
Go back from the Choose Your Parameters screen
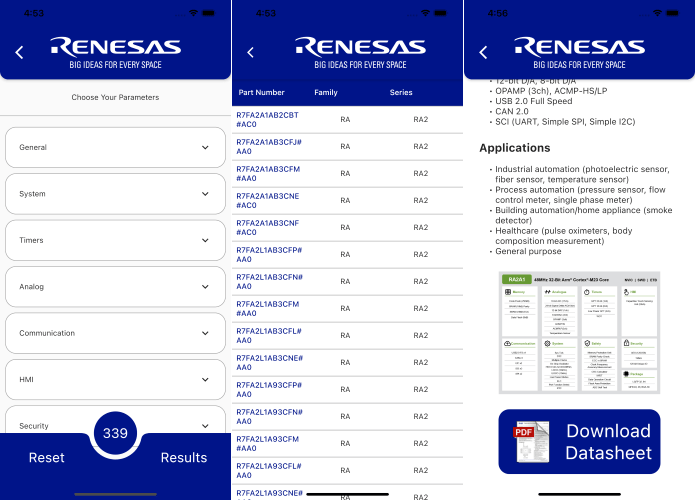(x=19, y=52)
